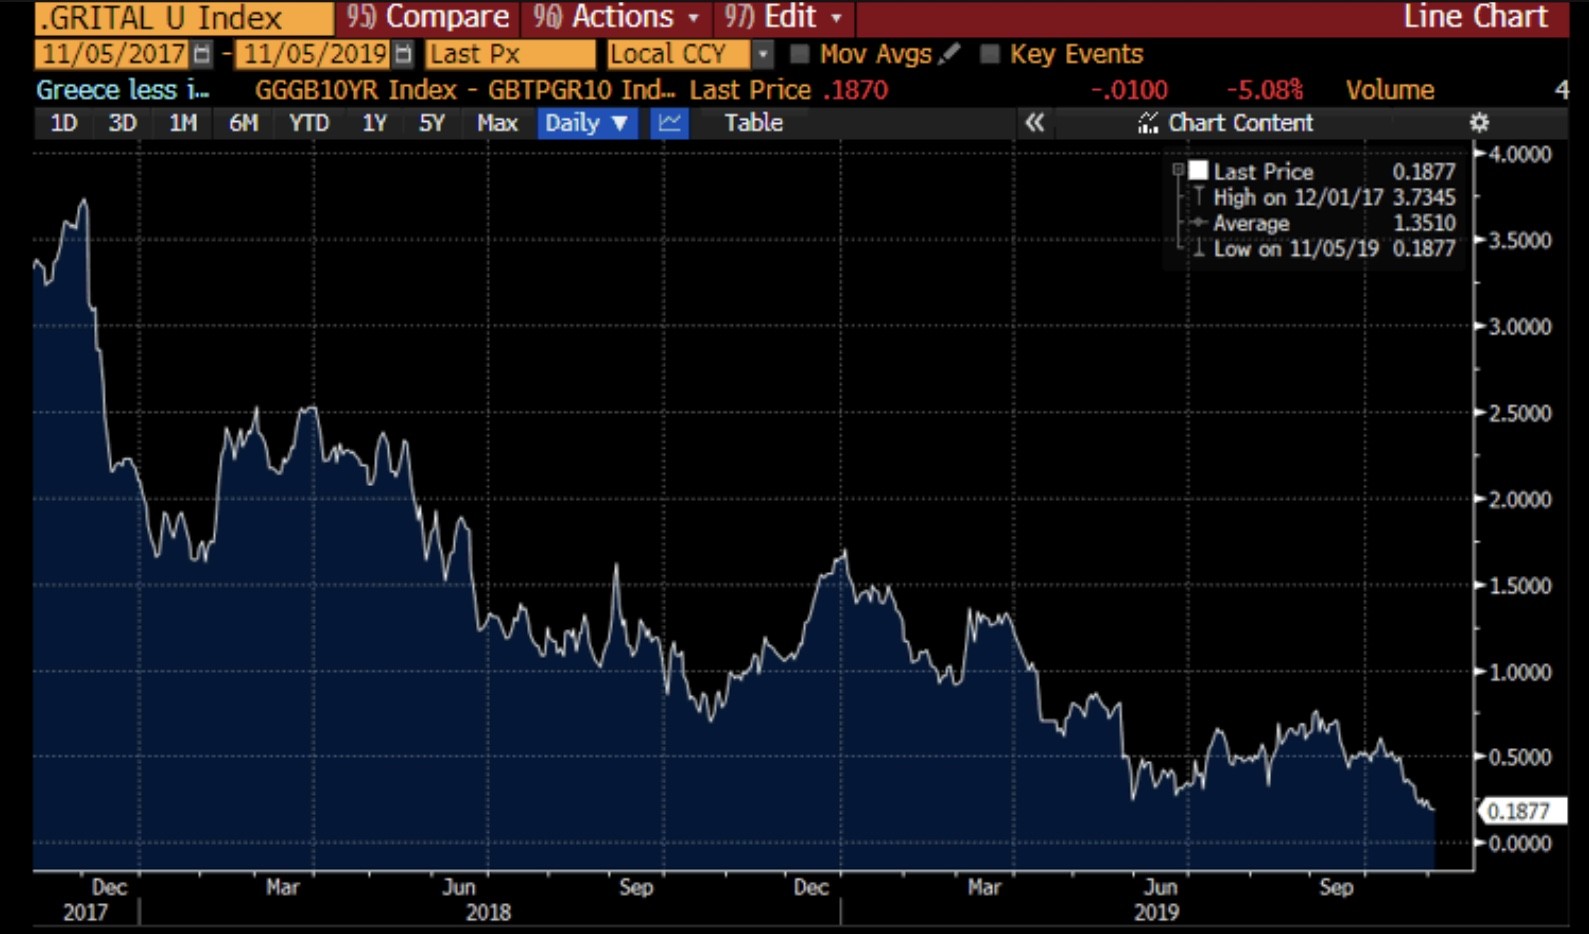
Task: Switch to the Table view
Action: click(753, 123)
